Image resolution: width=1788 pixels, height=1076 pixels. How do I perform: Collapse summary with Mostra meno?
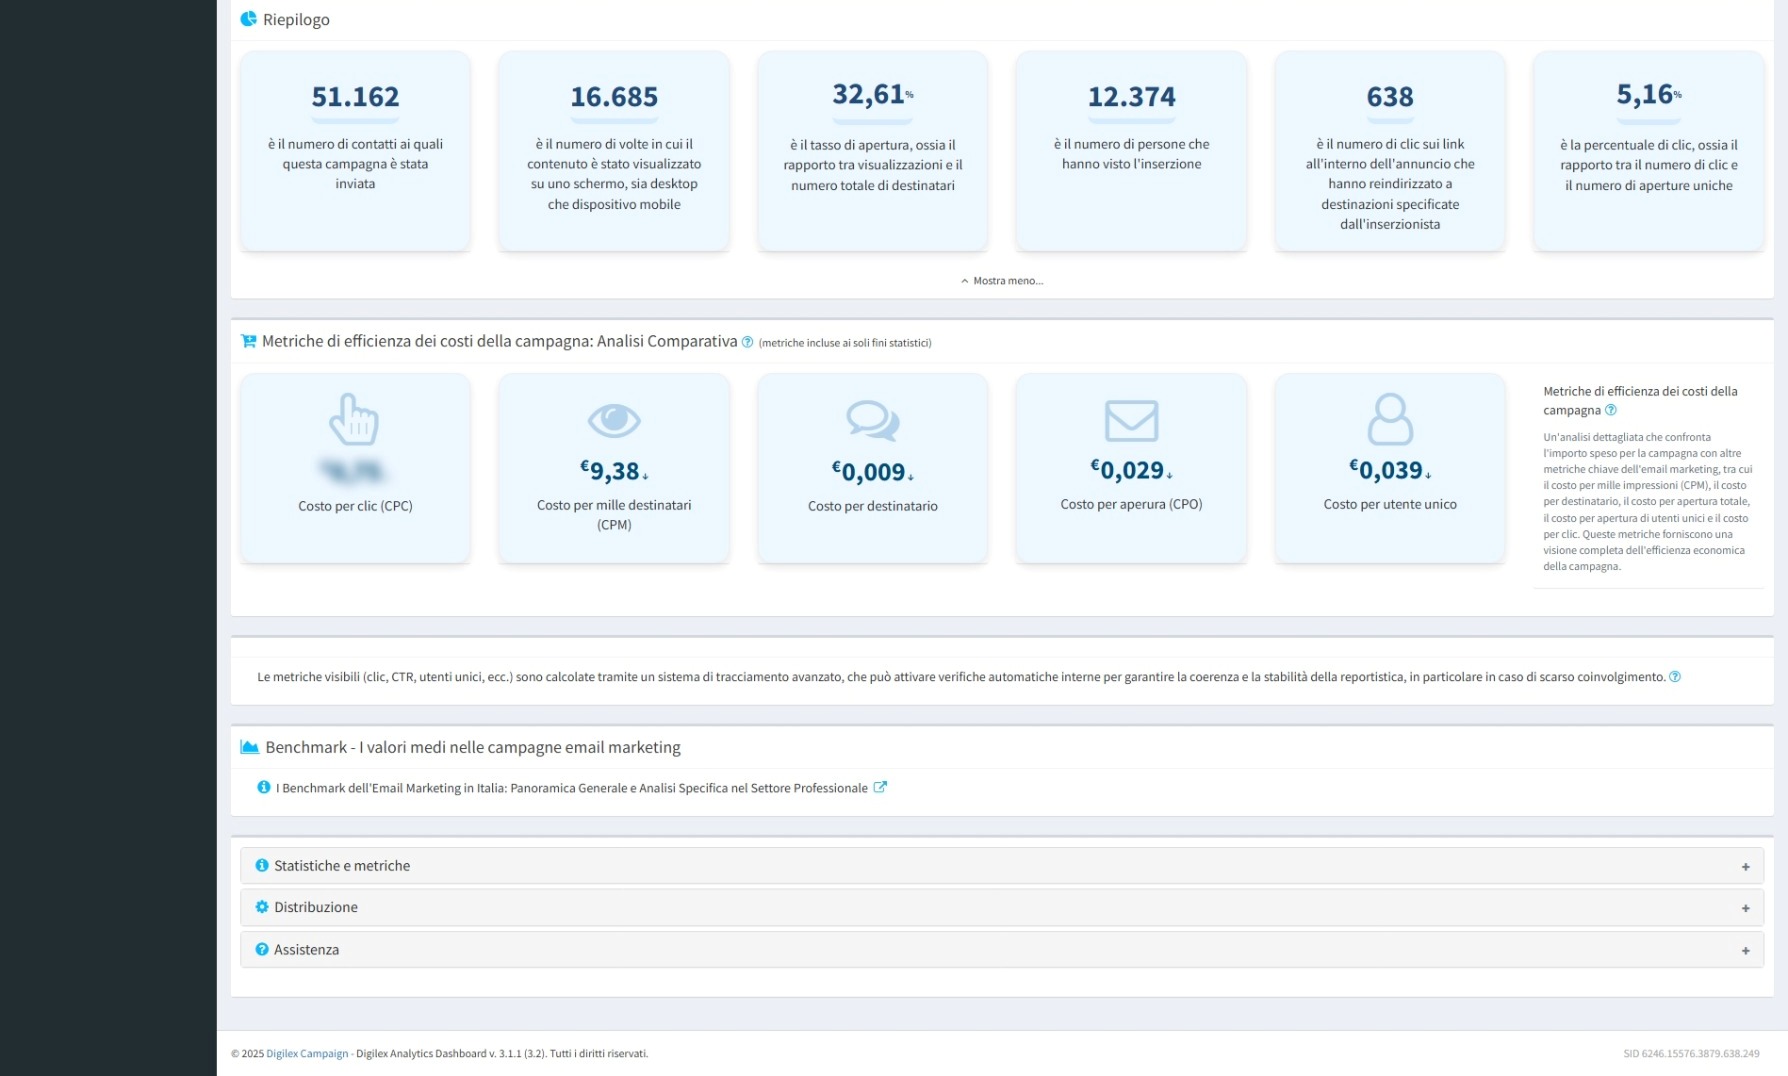click(1002, 281)
